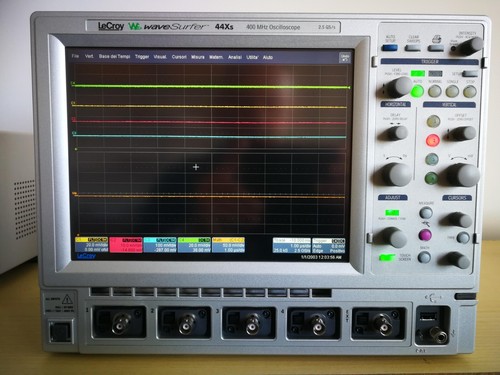Open the File menu

click(x=75, y=56)
